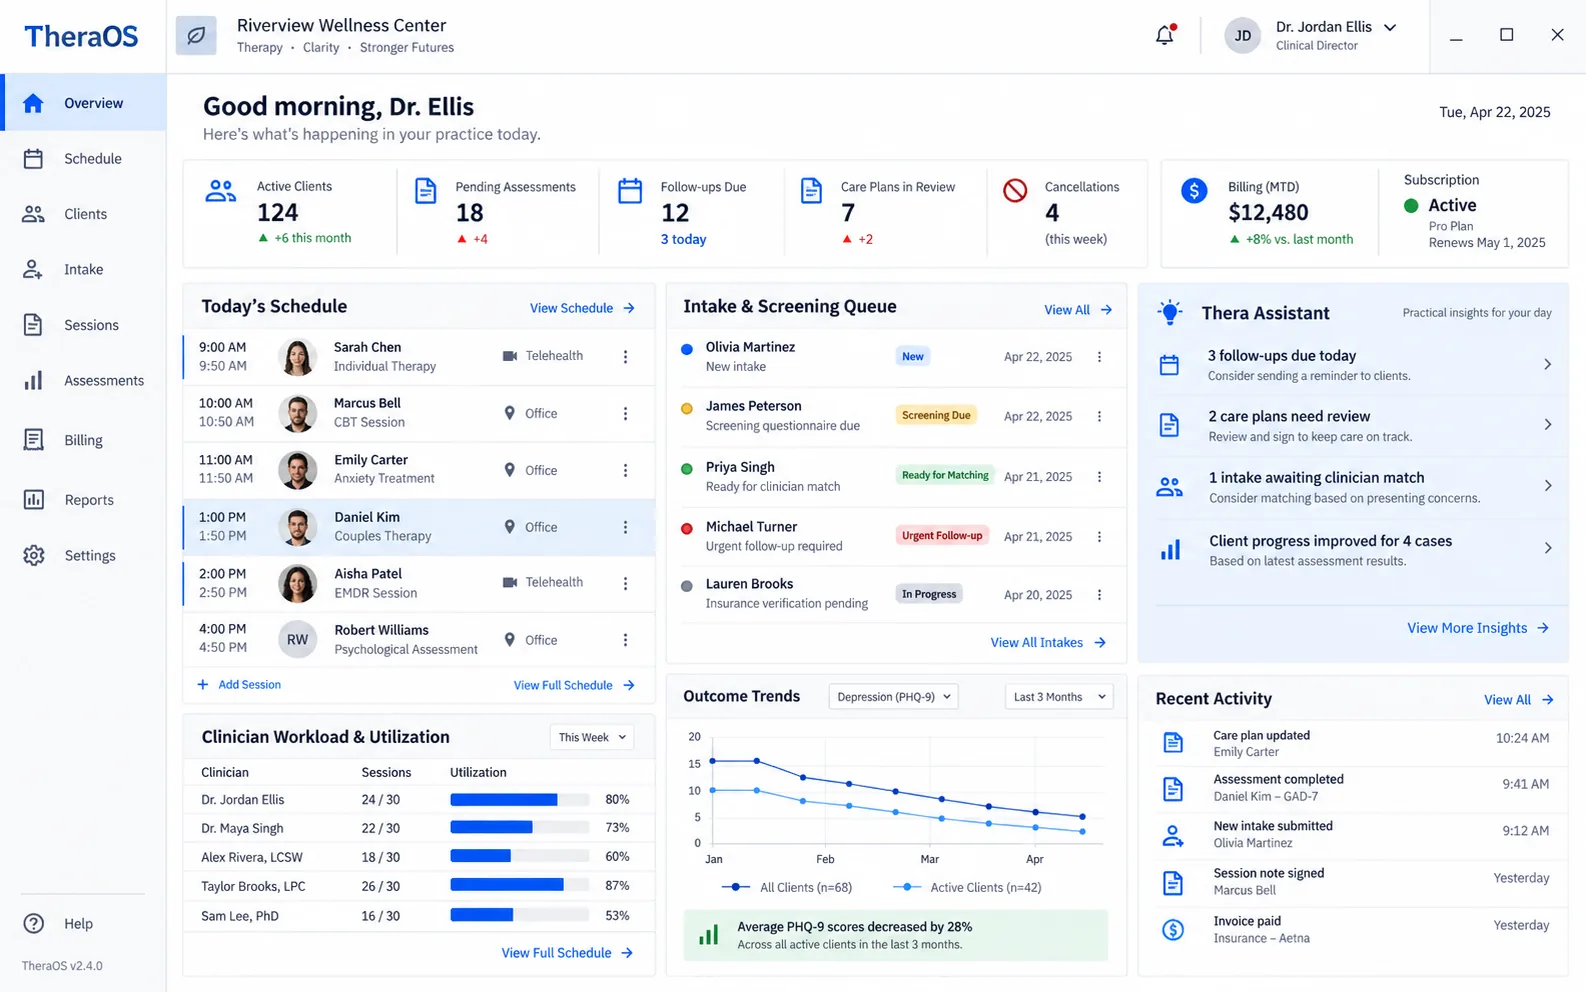The width and height of the screenshot is (1586, 992).
Task: Open options menu for Robert Williams session
Action: point(626,640)
